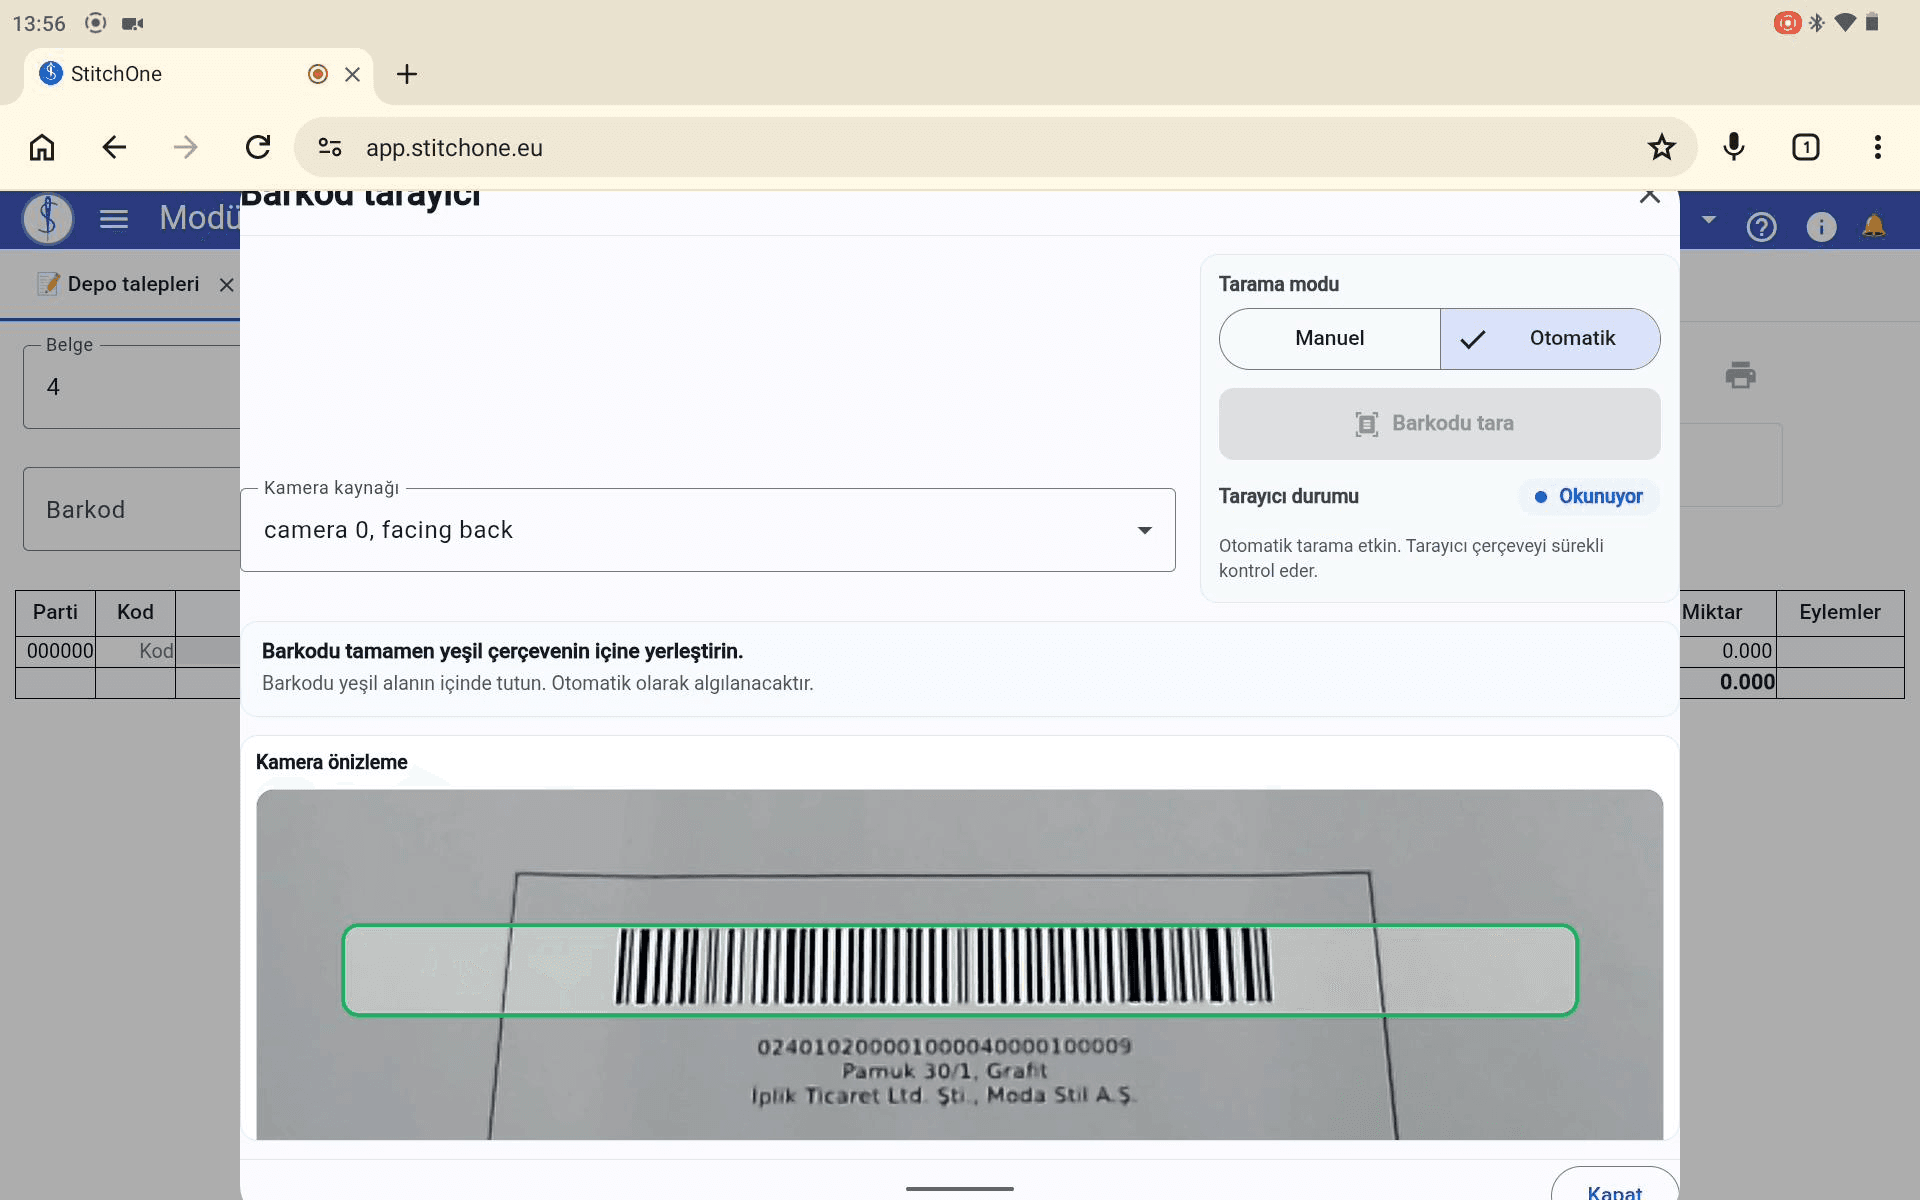Click the address bar URL app.stitchone.eu
The image size is (1920, 1200).
tap(454, 148)
